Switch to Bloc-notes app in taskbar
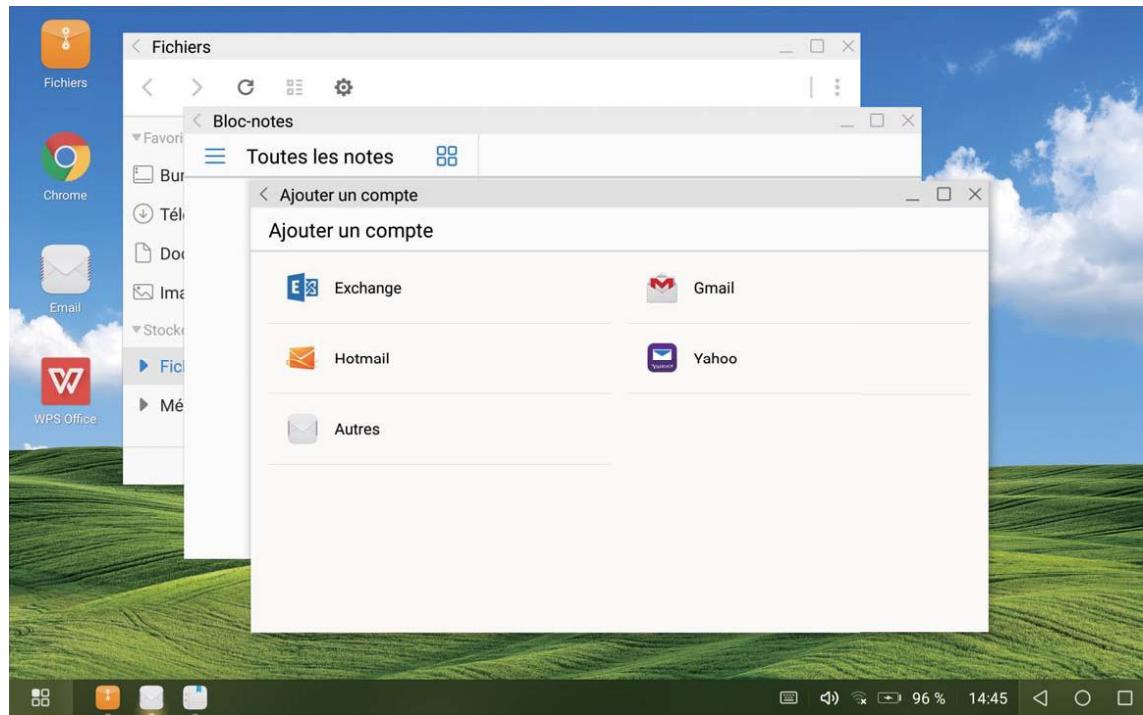The height and width of the screenshot is (715, 1143). pyautogui.click(x=195, y=698)
